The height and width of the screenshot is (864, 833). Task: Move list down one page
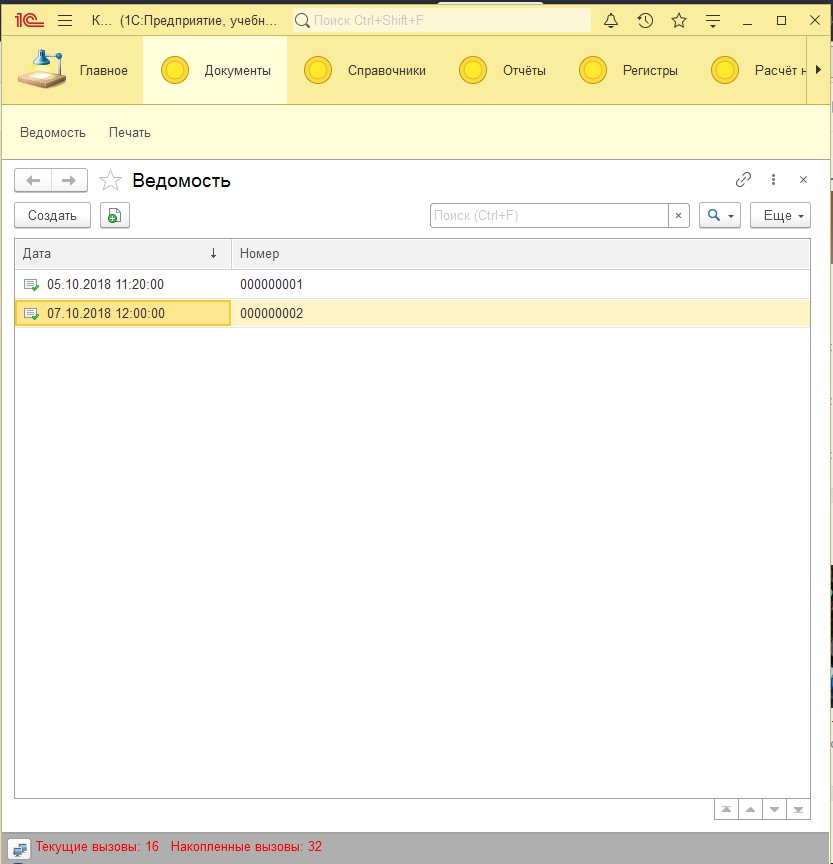[775, 809]
